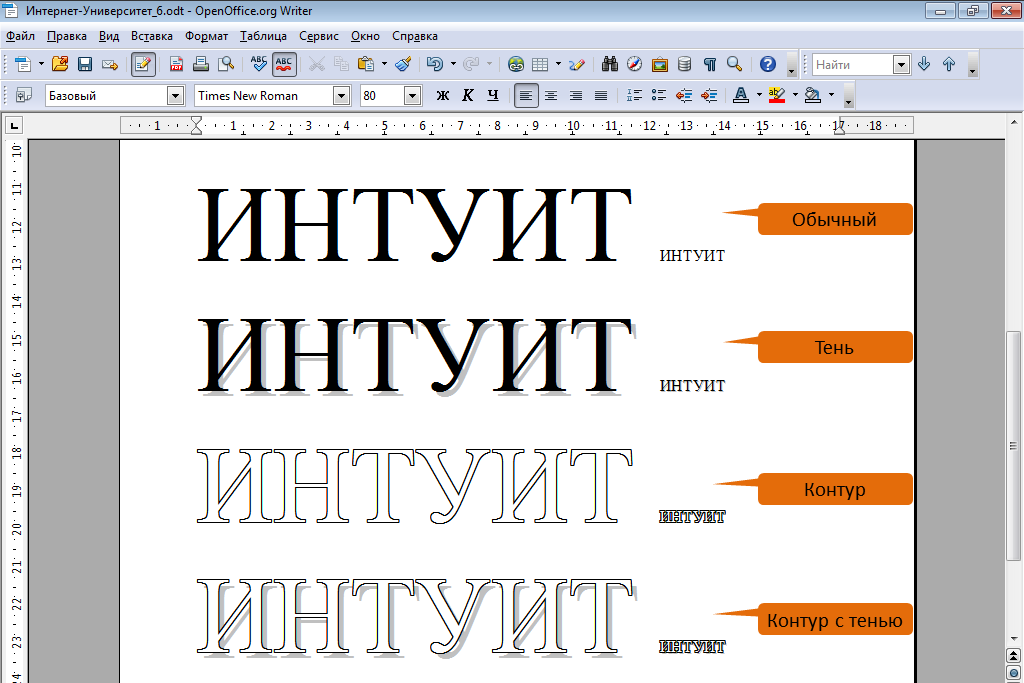1024x683 pixels.
Task: Toggle bulleted list
Action: click(x=659, y=95)
